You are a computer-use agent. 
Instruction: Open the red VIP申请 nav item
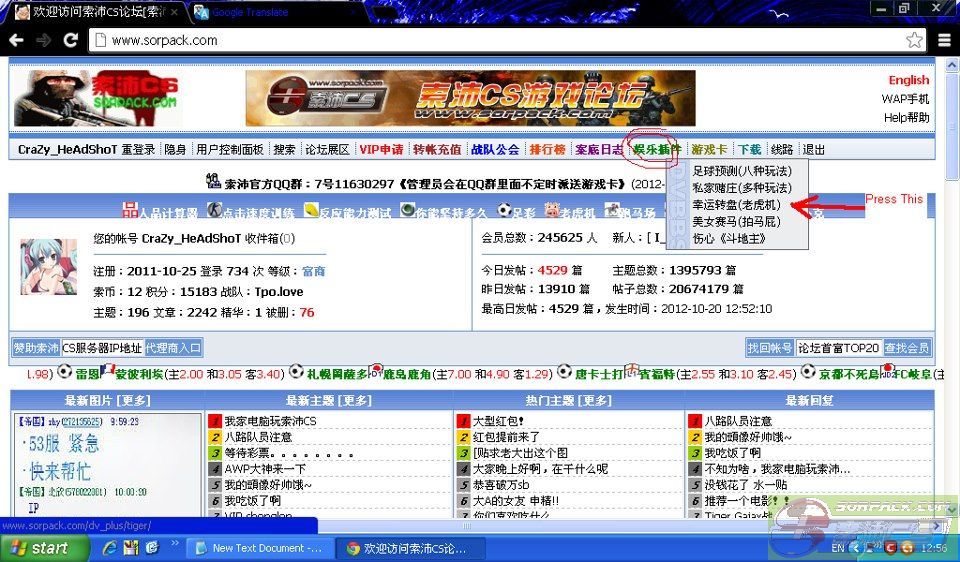pos(381,149)
